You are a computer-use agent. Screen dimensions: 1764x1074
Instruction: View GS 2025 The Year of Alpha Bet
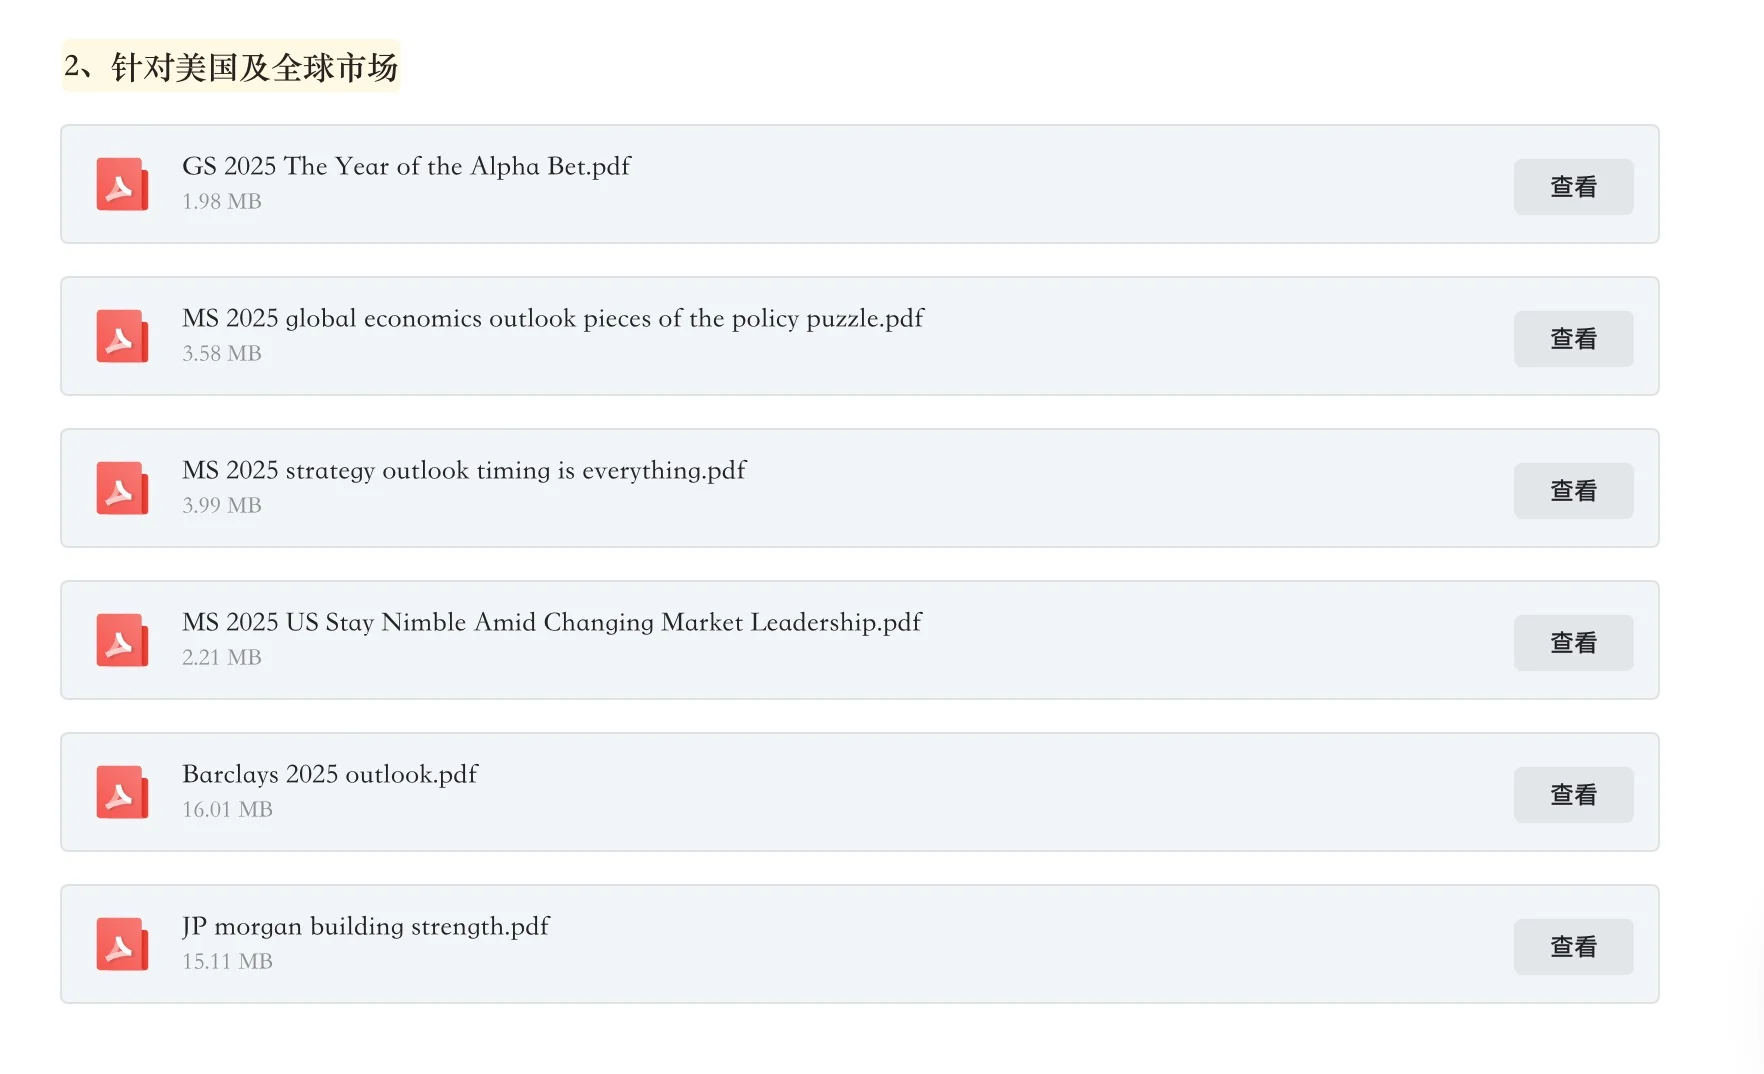1573,187
